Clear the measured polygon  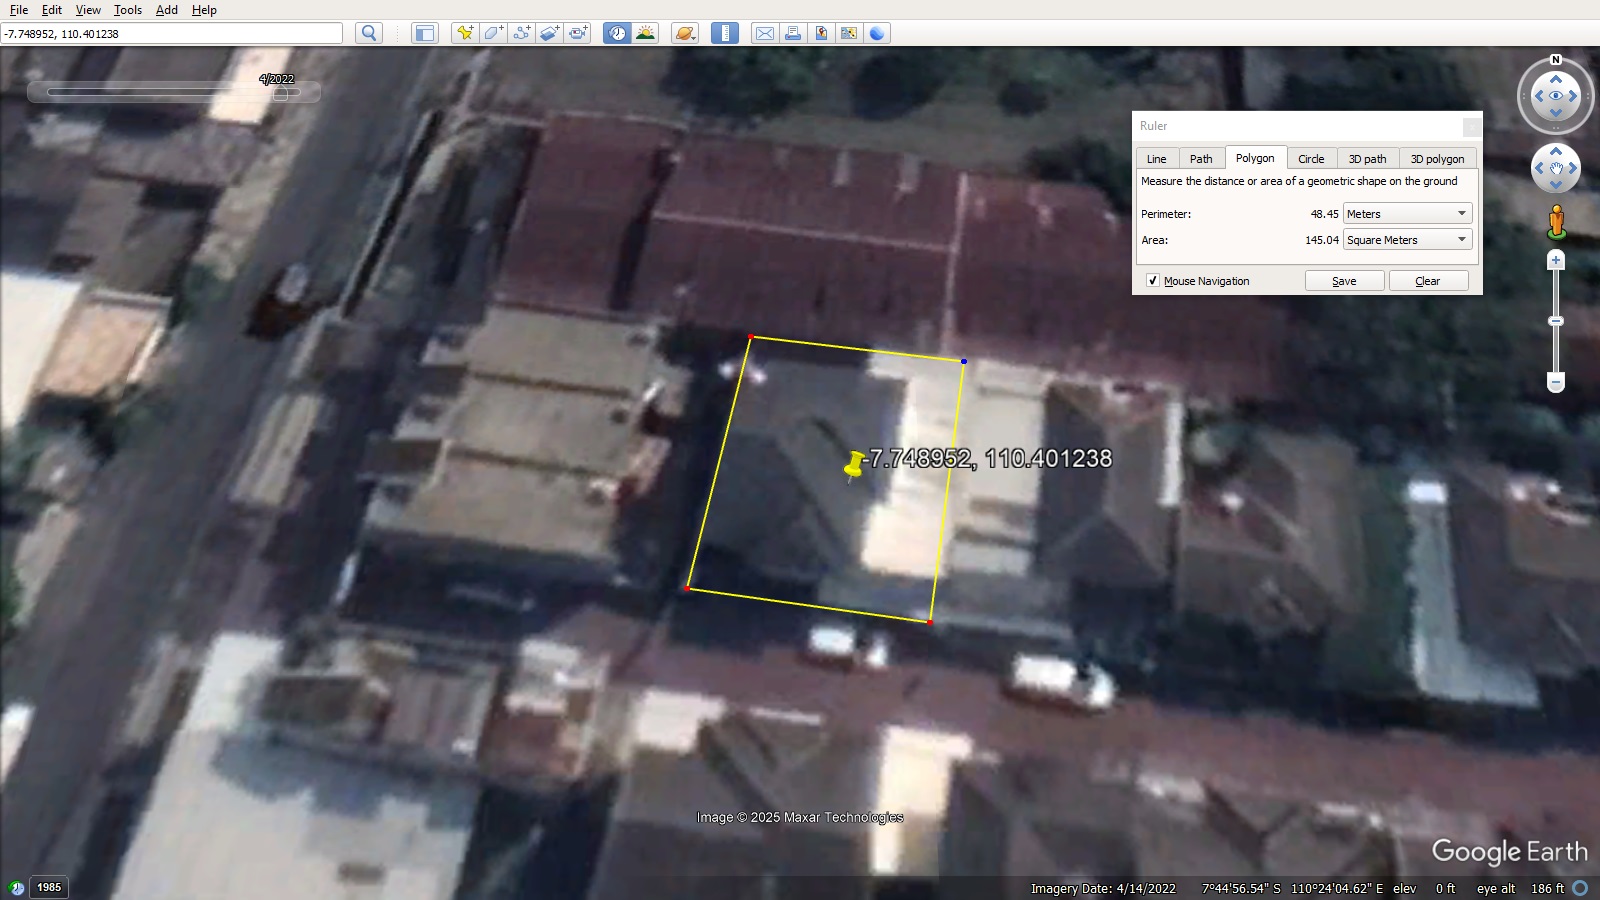1428,281
